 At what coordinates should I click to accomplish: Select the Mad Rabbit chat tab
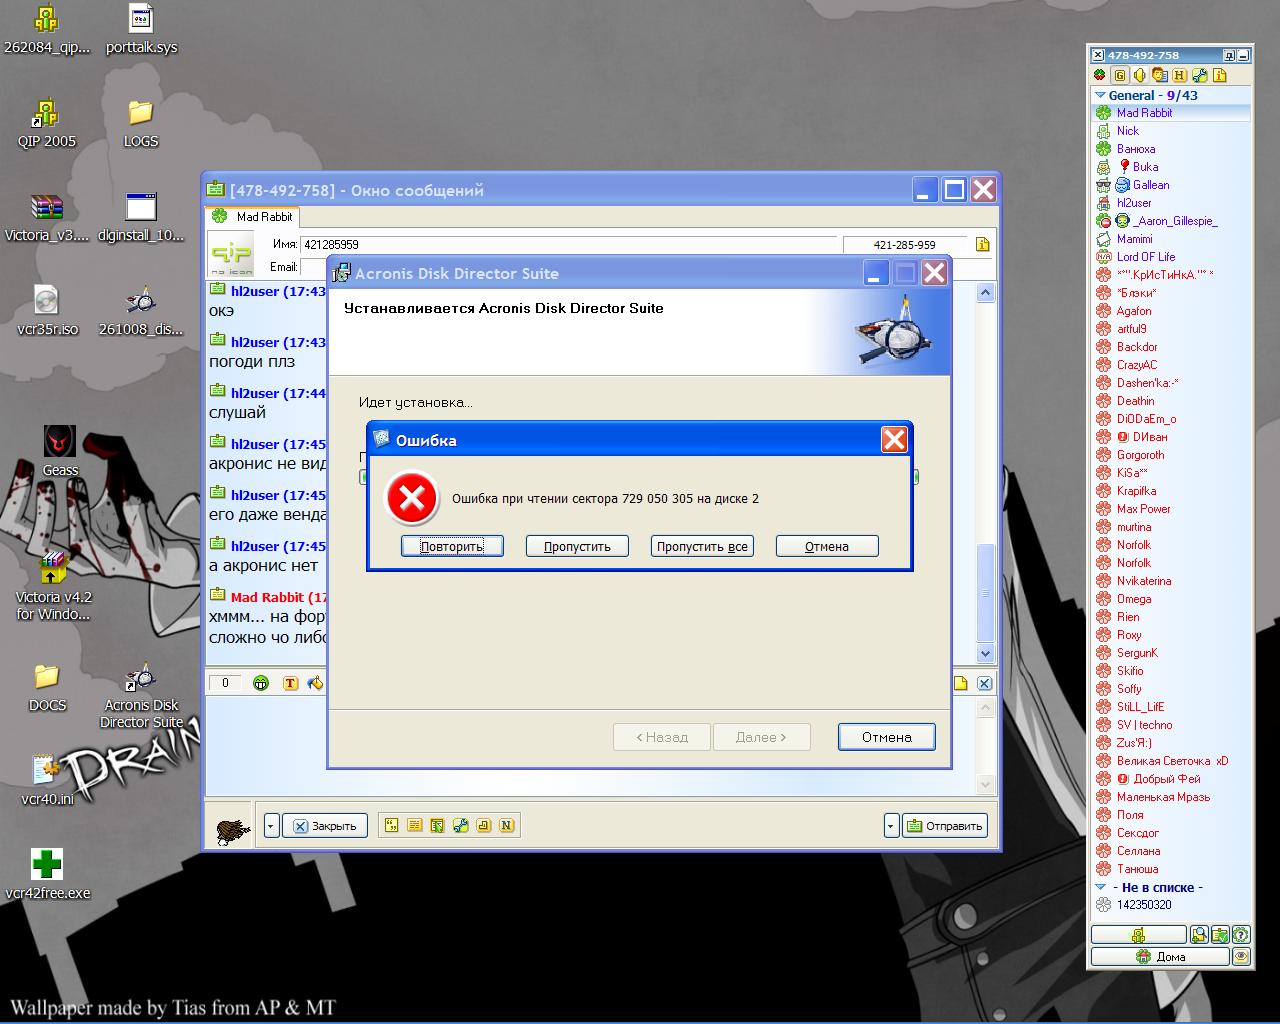tap(253, 216)
